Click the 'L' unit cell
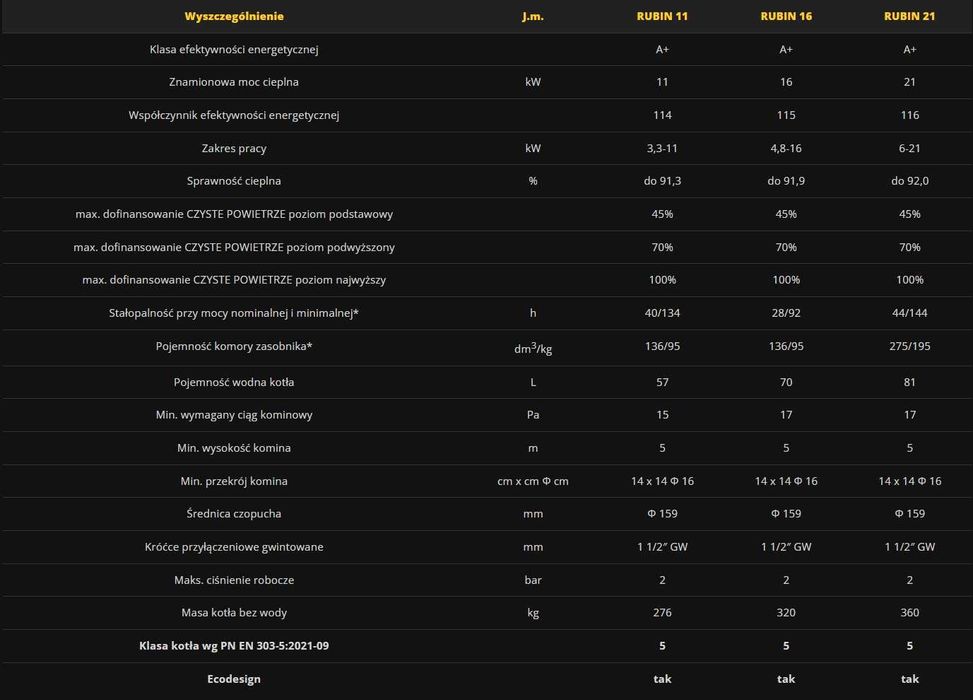The width and height of the screenshot is (973, 700). click(x=532, y=382)
